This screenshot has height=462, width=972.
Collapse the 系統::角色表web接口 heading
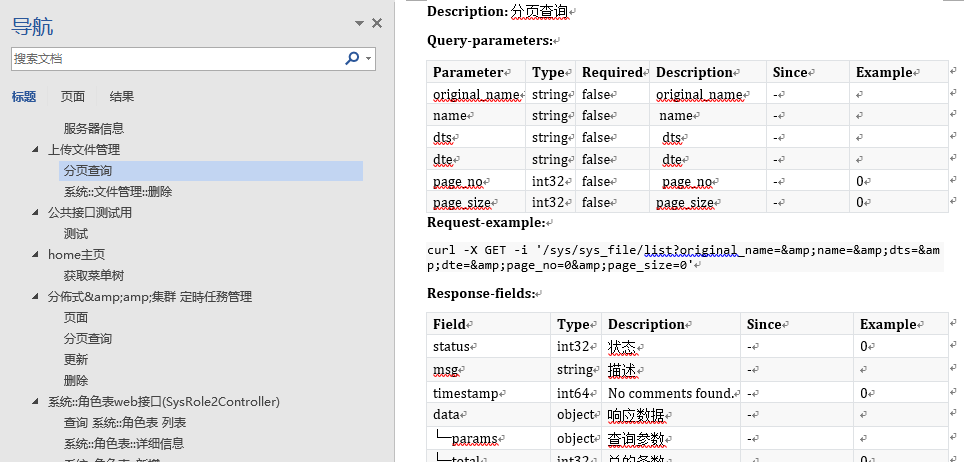pyautogui.click(x=37, y=402)
